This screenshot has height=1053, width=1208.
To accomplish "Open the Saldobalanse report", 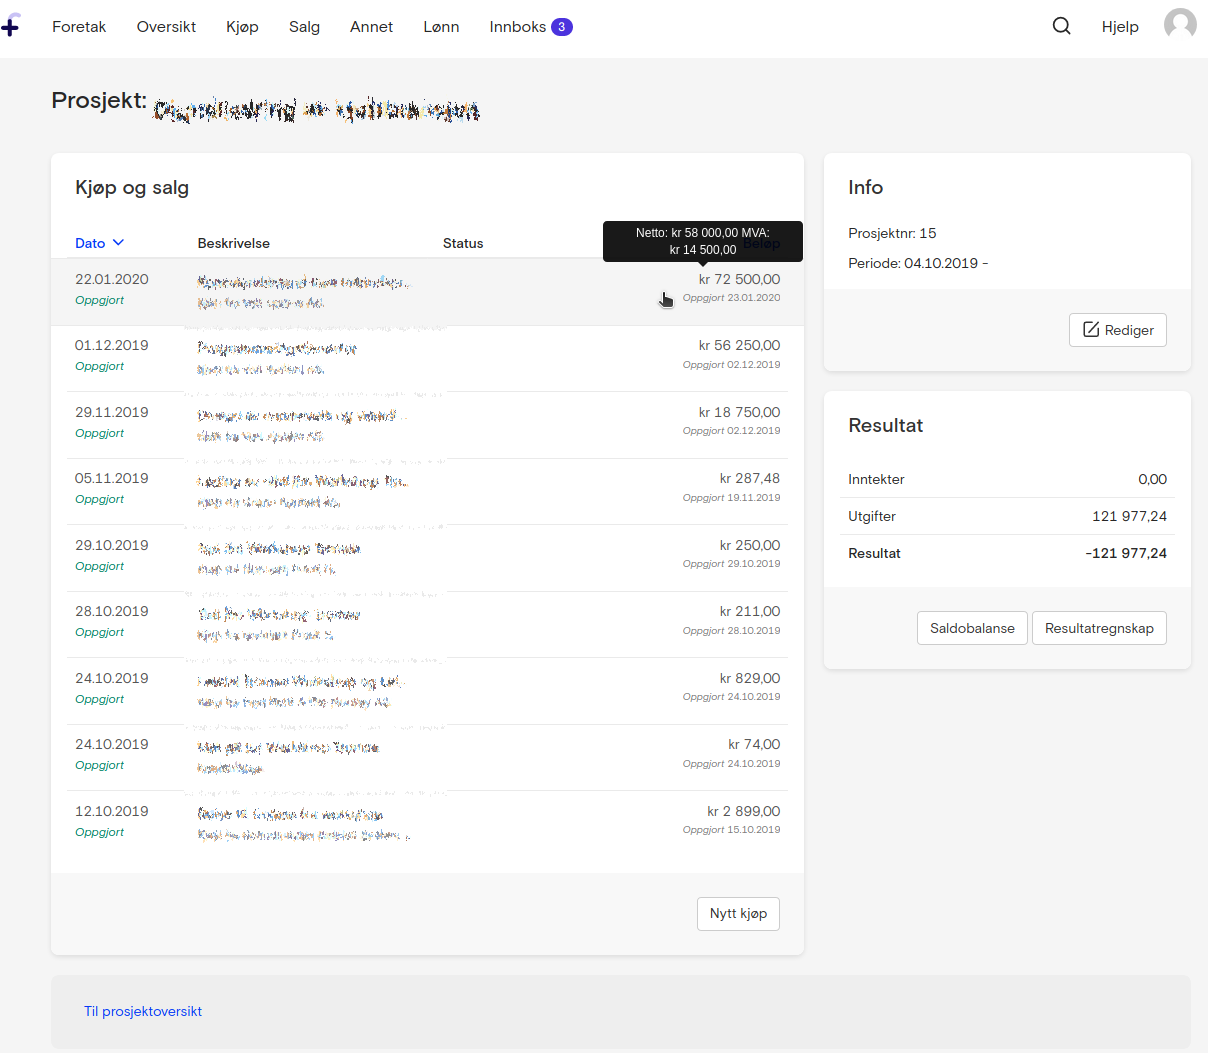I will point(972,628).
